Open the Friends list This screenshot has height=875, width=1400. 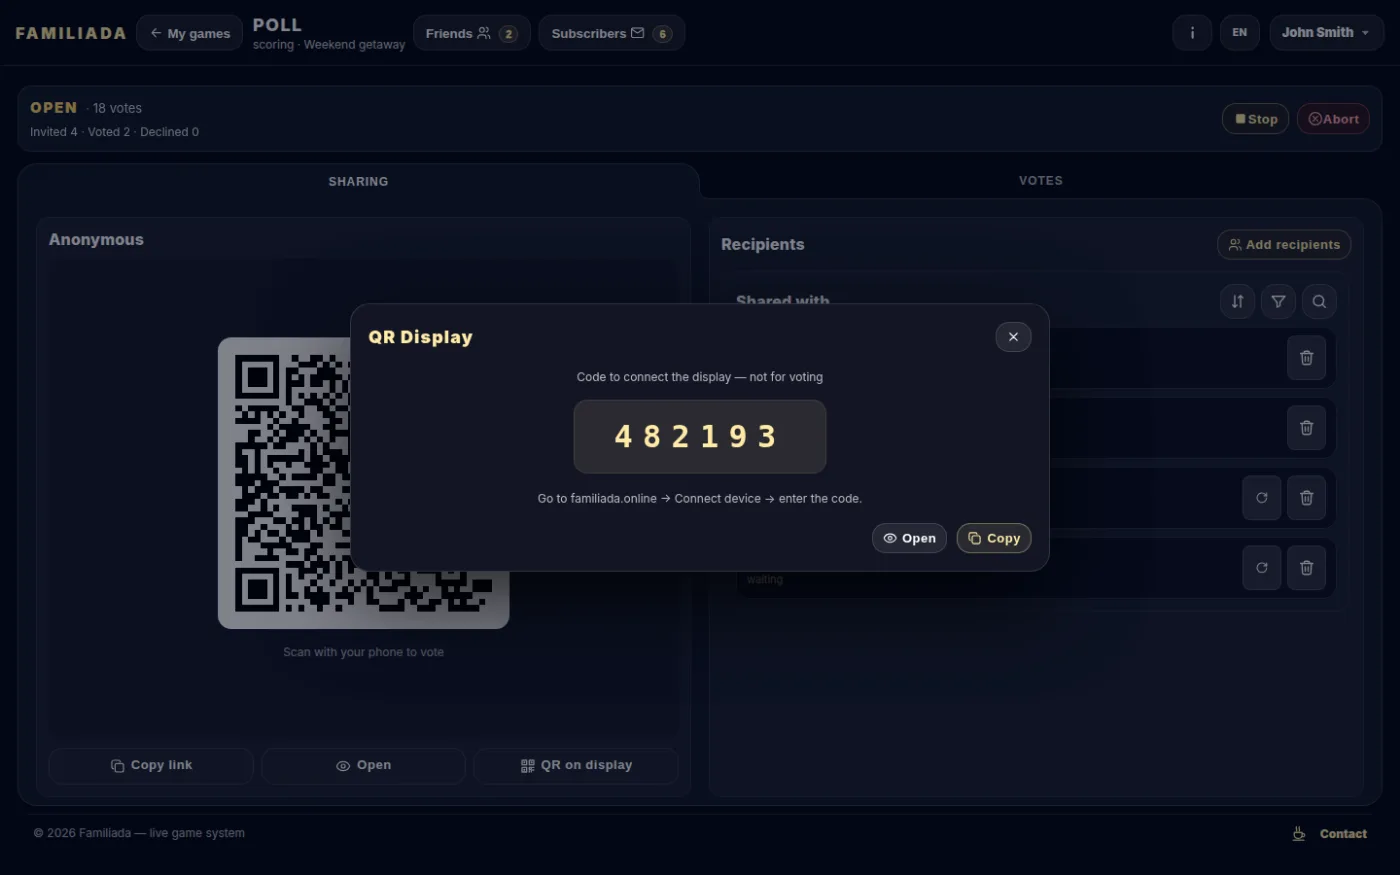472,33
